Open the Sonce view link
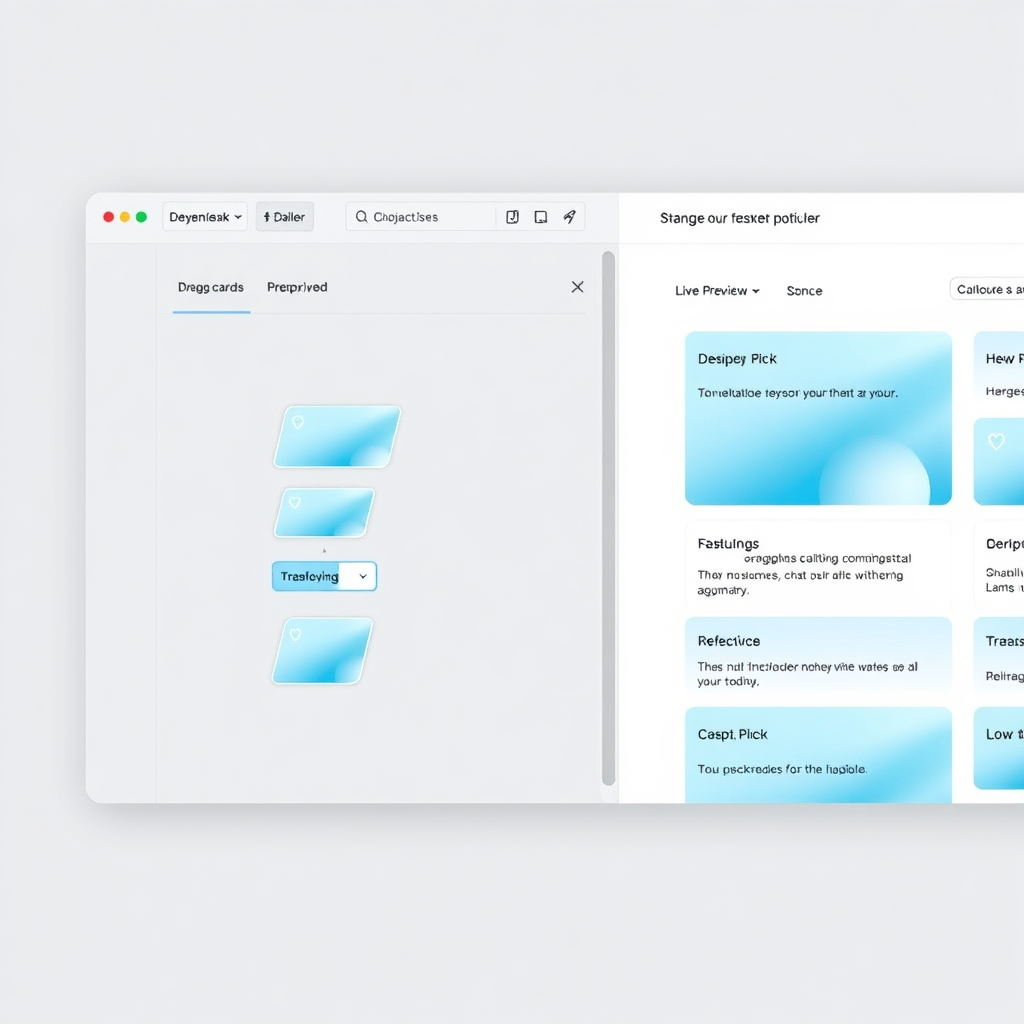Image resolution: width=1024 pixels, height=1024 pixels. (804, 290)
